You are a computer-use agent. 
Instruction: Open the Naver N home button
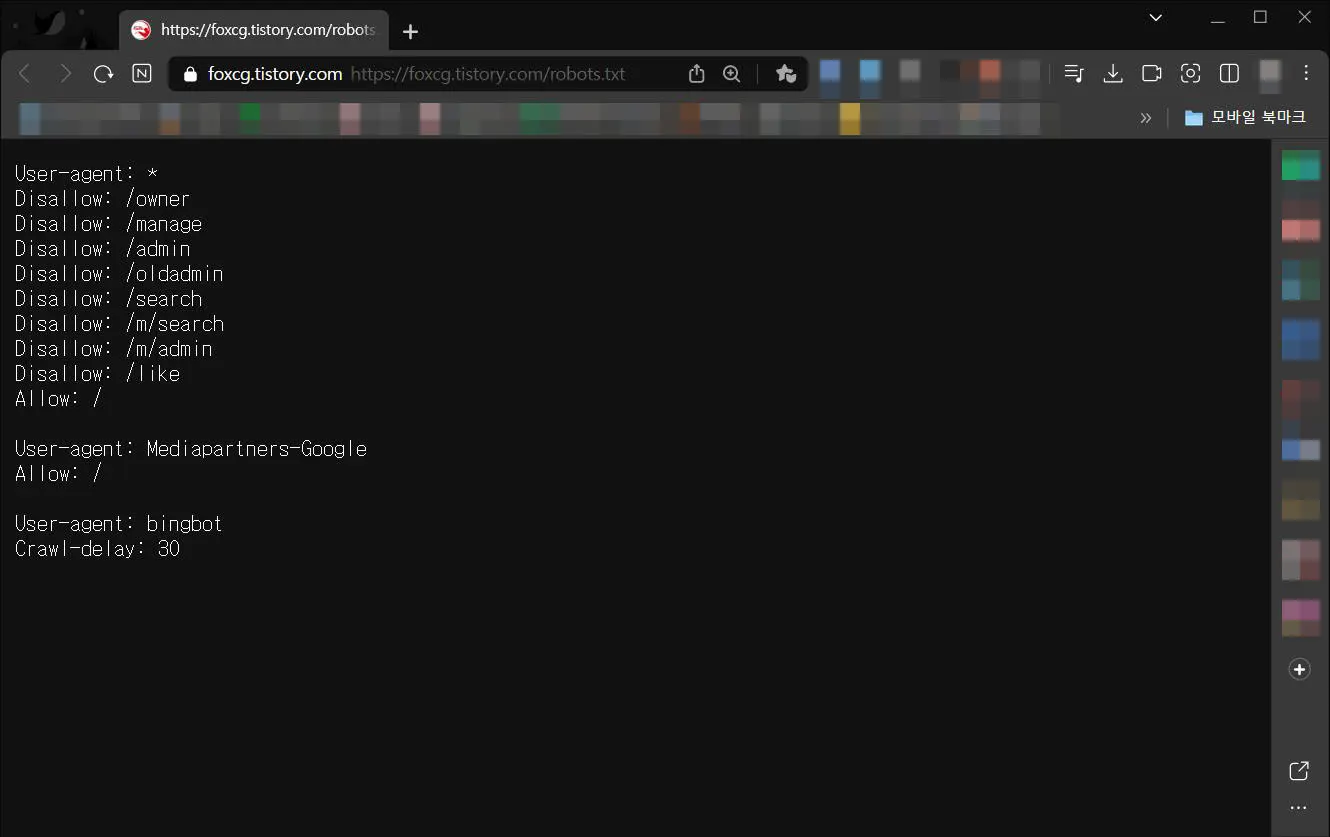click(x=142, y=74)
